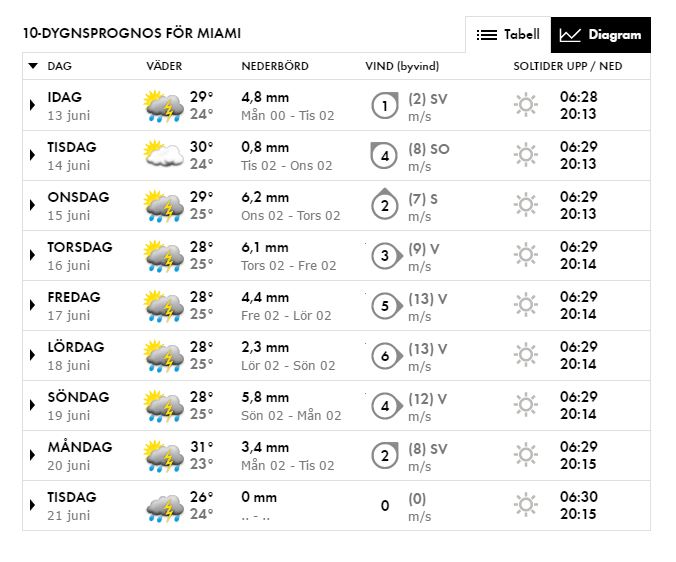
Task: Click the sun icon in Lördag's row
Action: pyautogui.click(x=525, y=355)
